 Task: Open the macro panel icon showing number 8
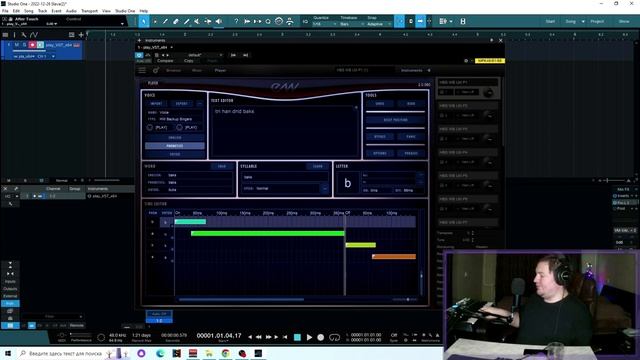(463, 21)
